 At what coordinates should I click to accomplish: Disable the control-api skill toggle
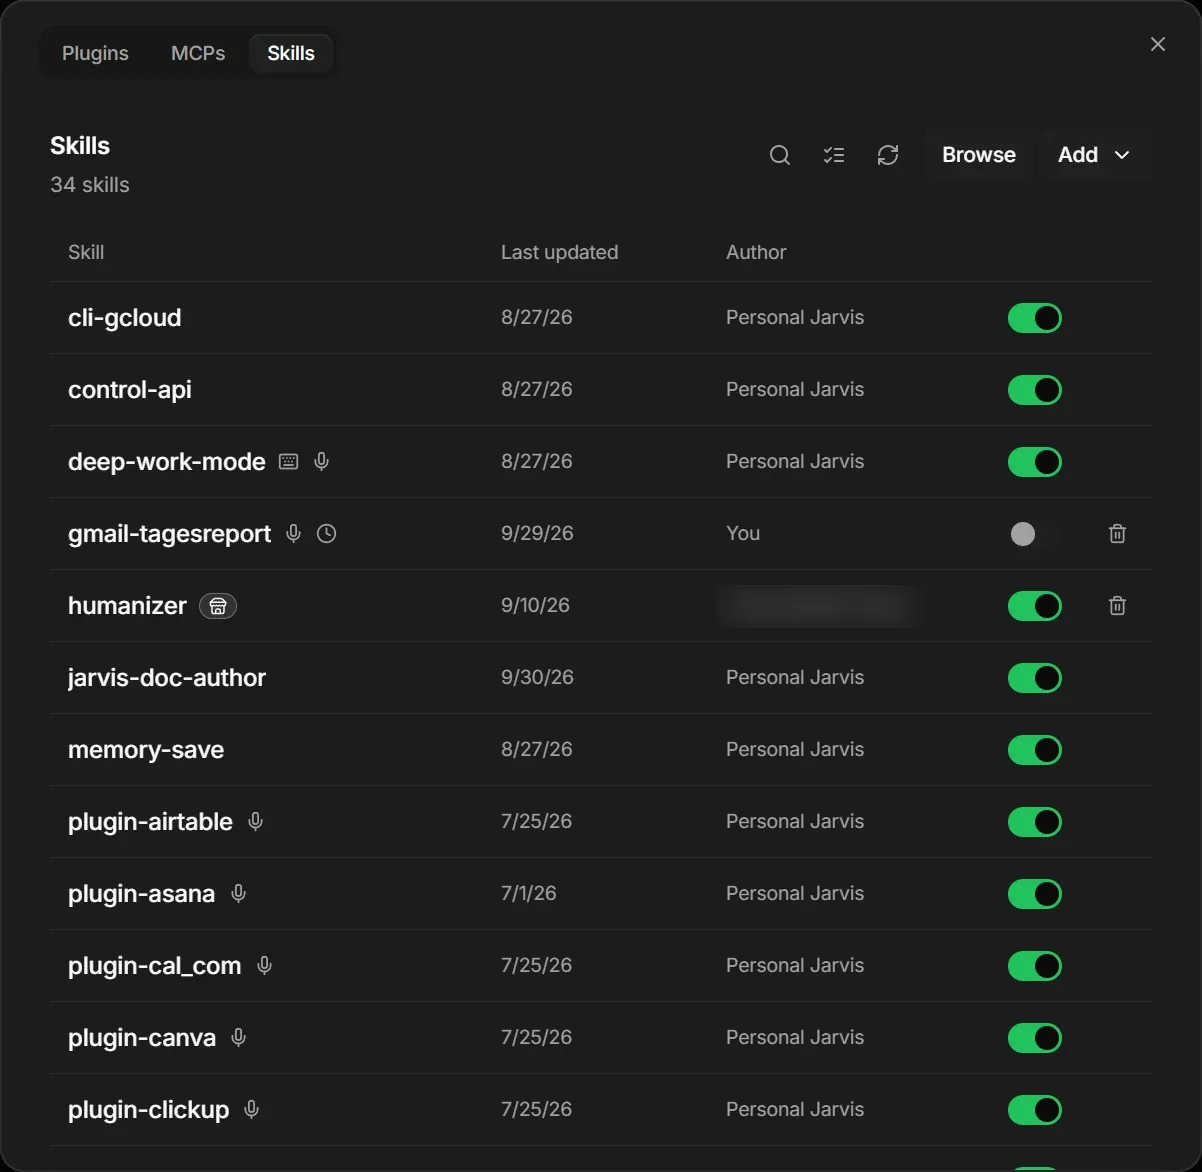(1035, 390)
